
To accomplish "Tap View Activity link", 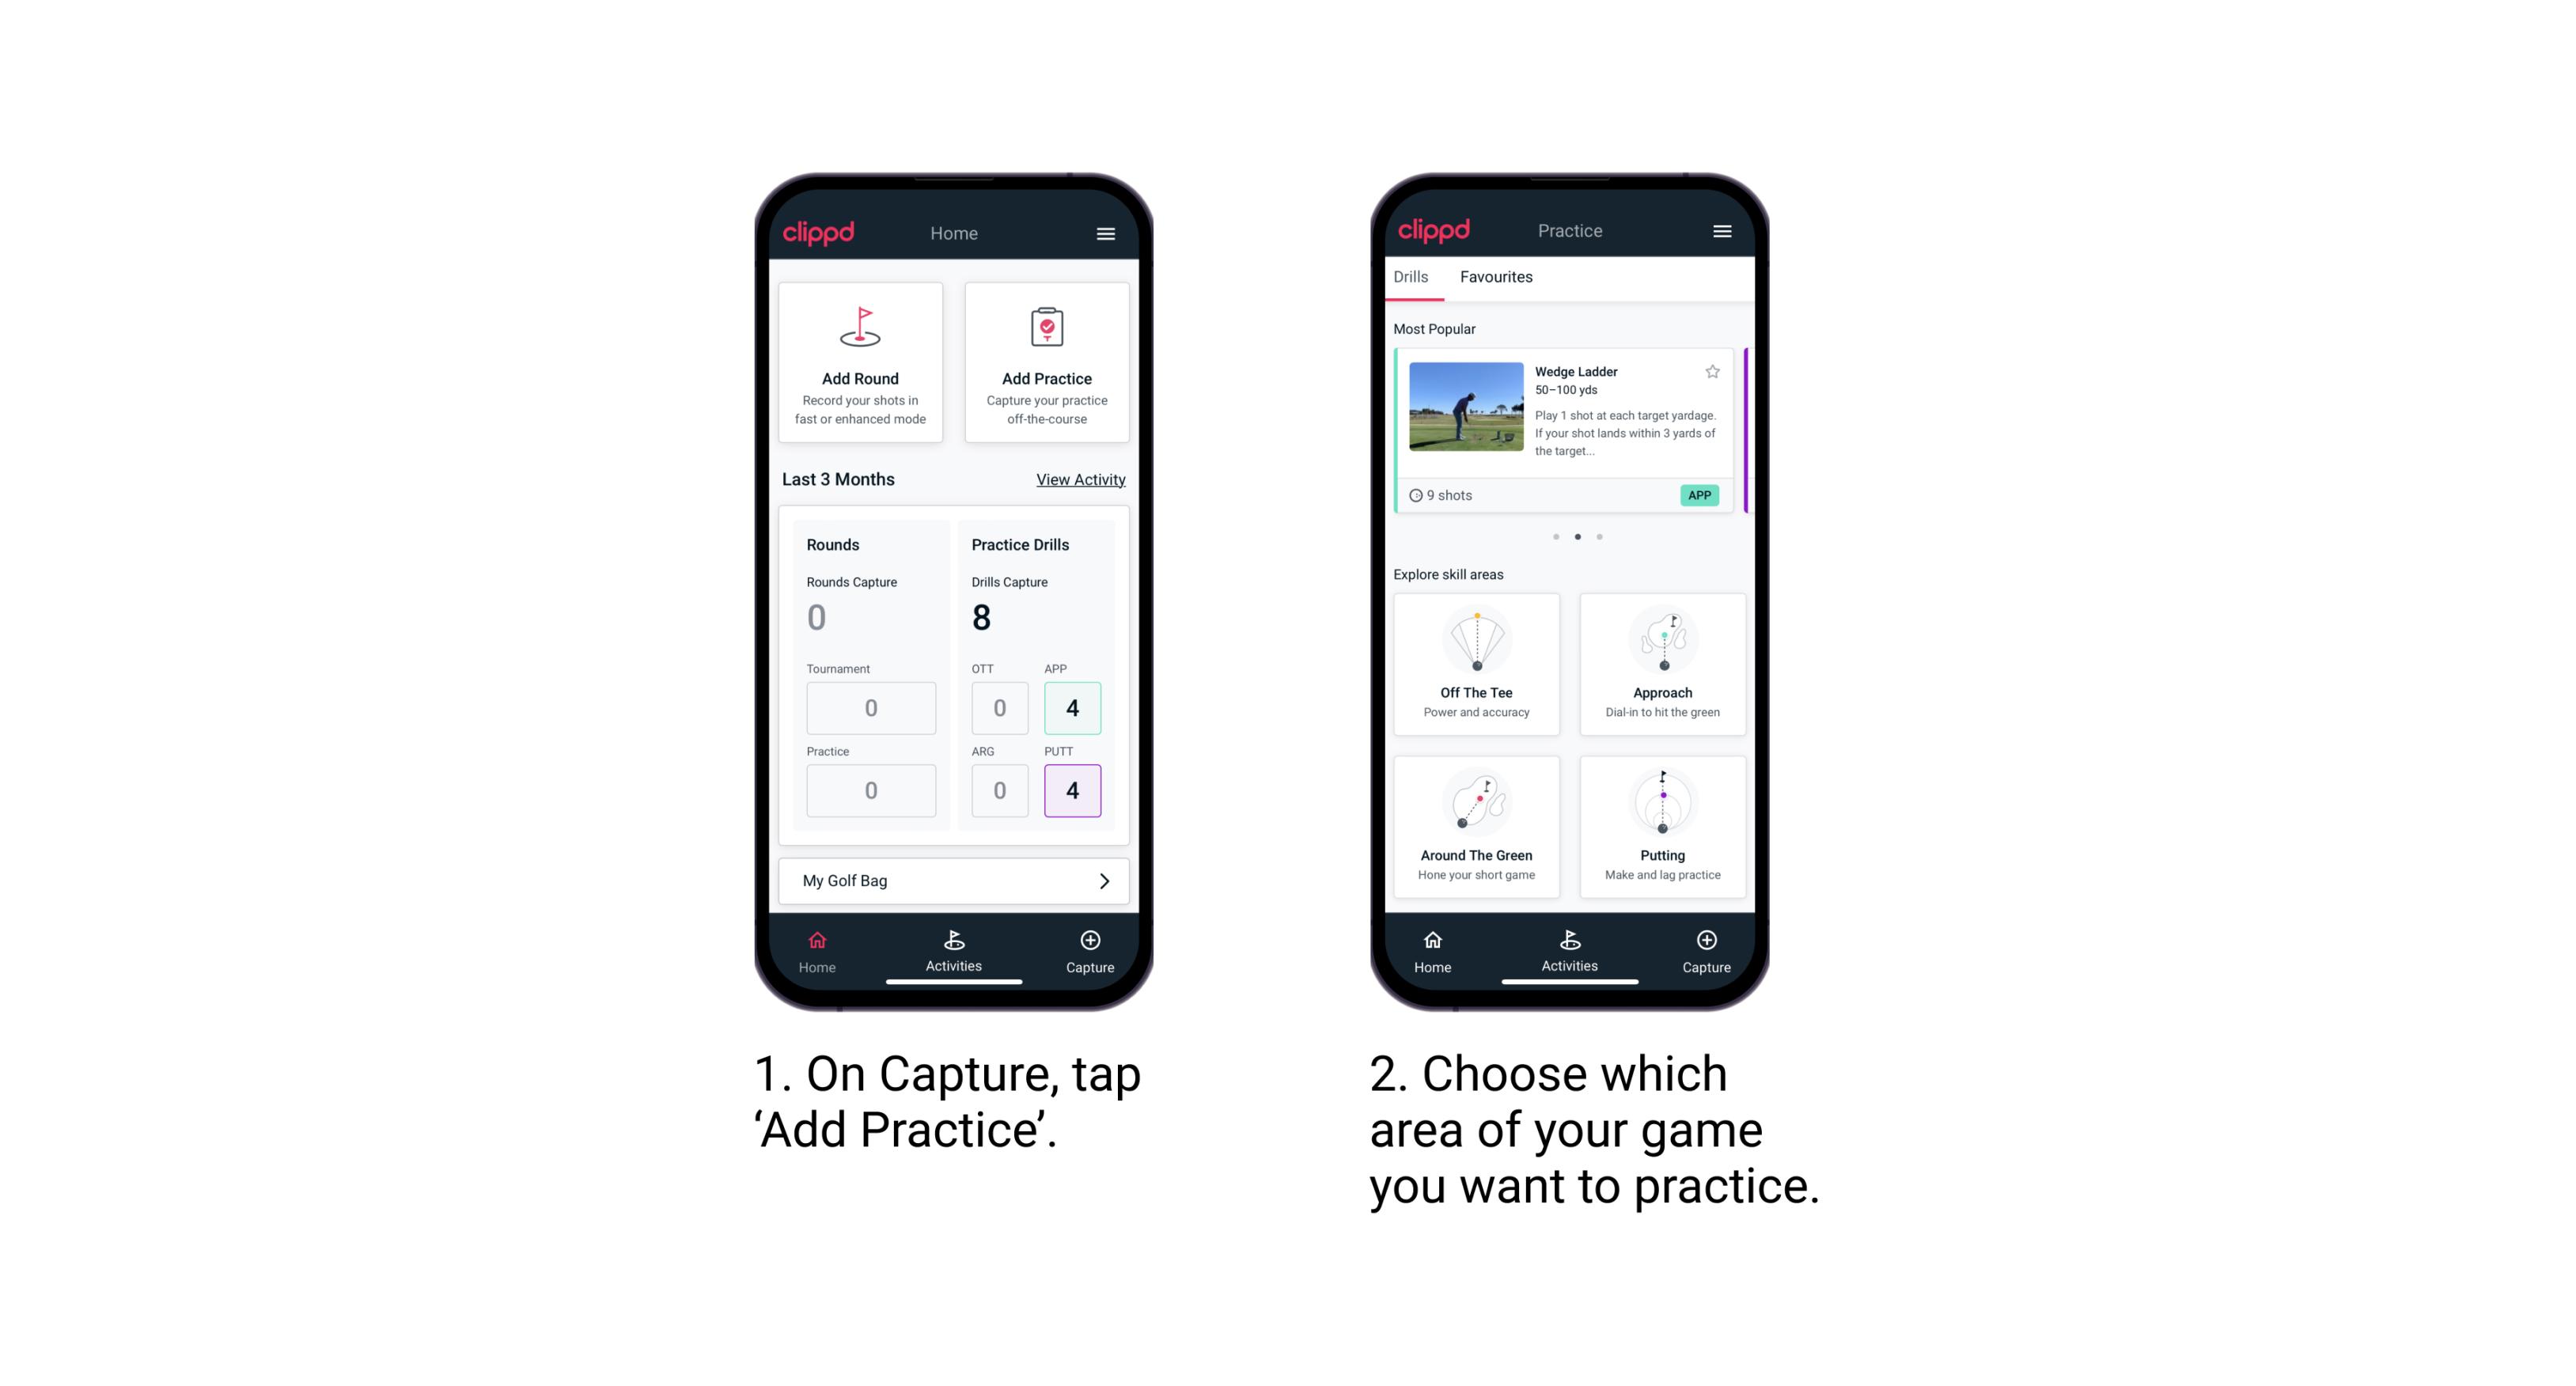I will (1078, 479).
